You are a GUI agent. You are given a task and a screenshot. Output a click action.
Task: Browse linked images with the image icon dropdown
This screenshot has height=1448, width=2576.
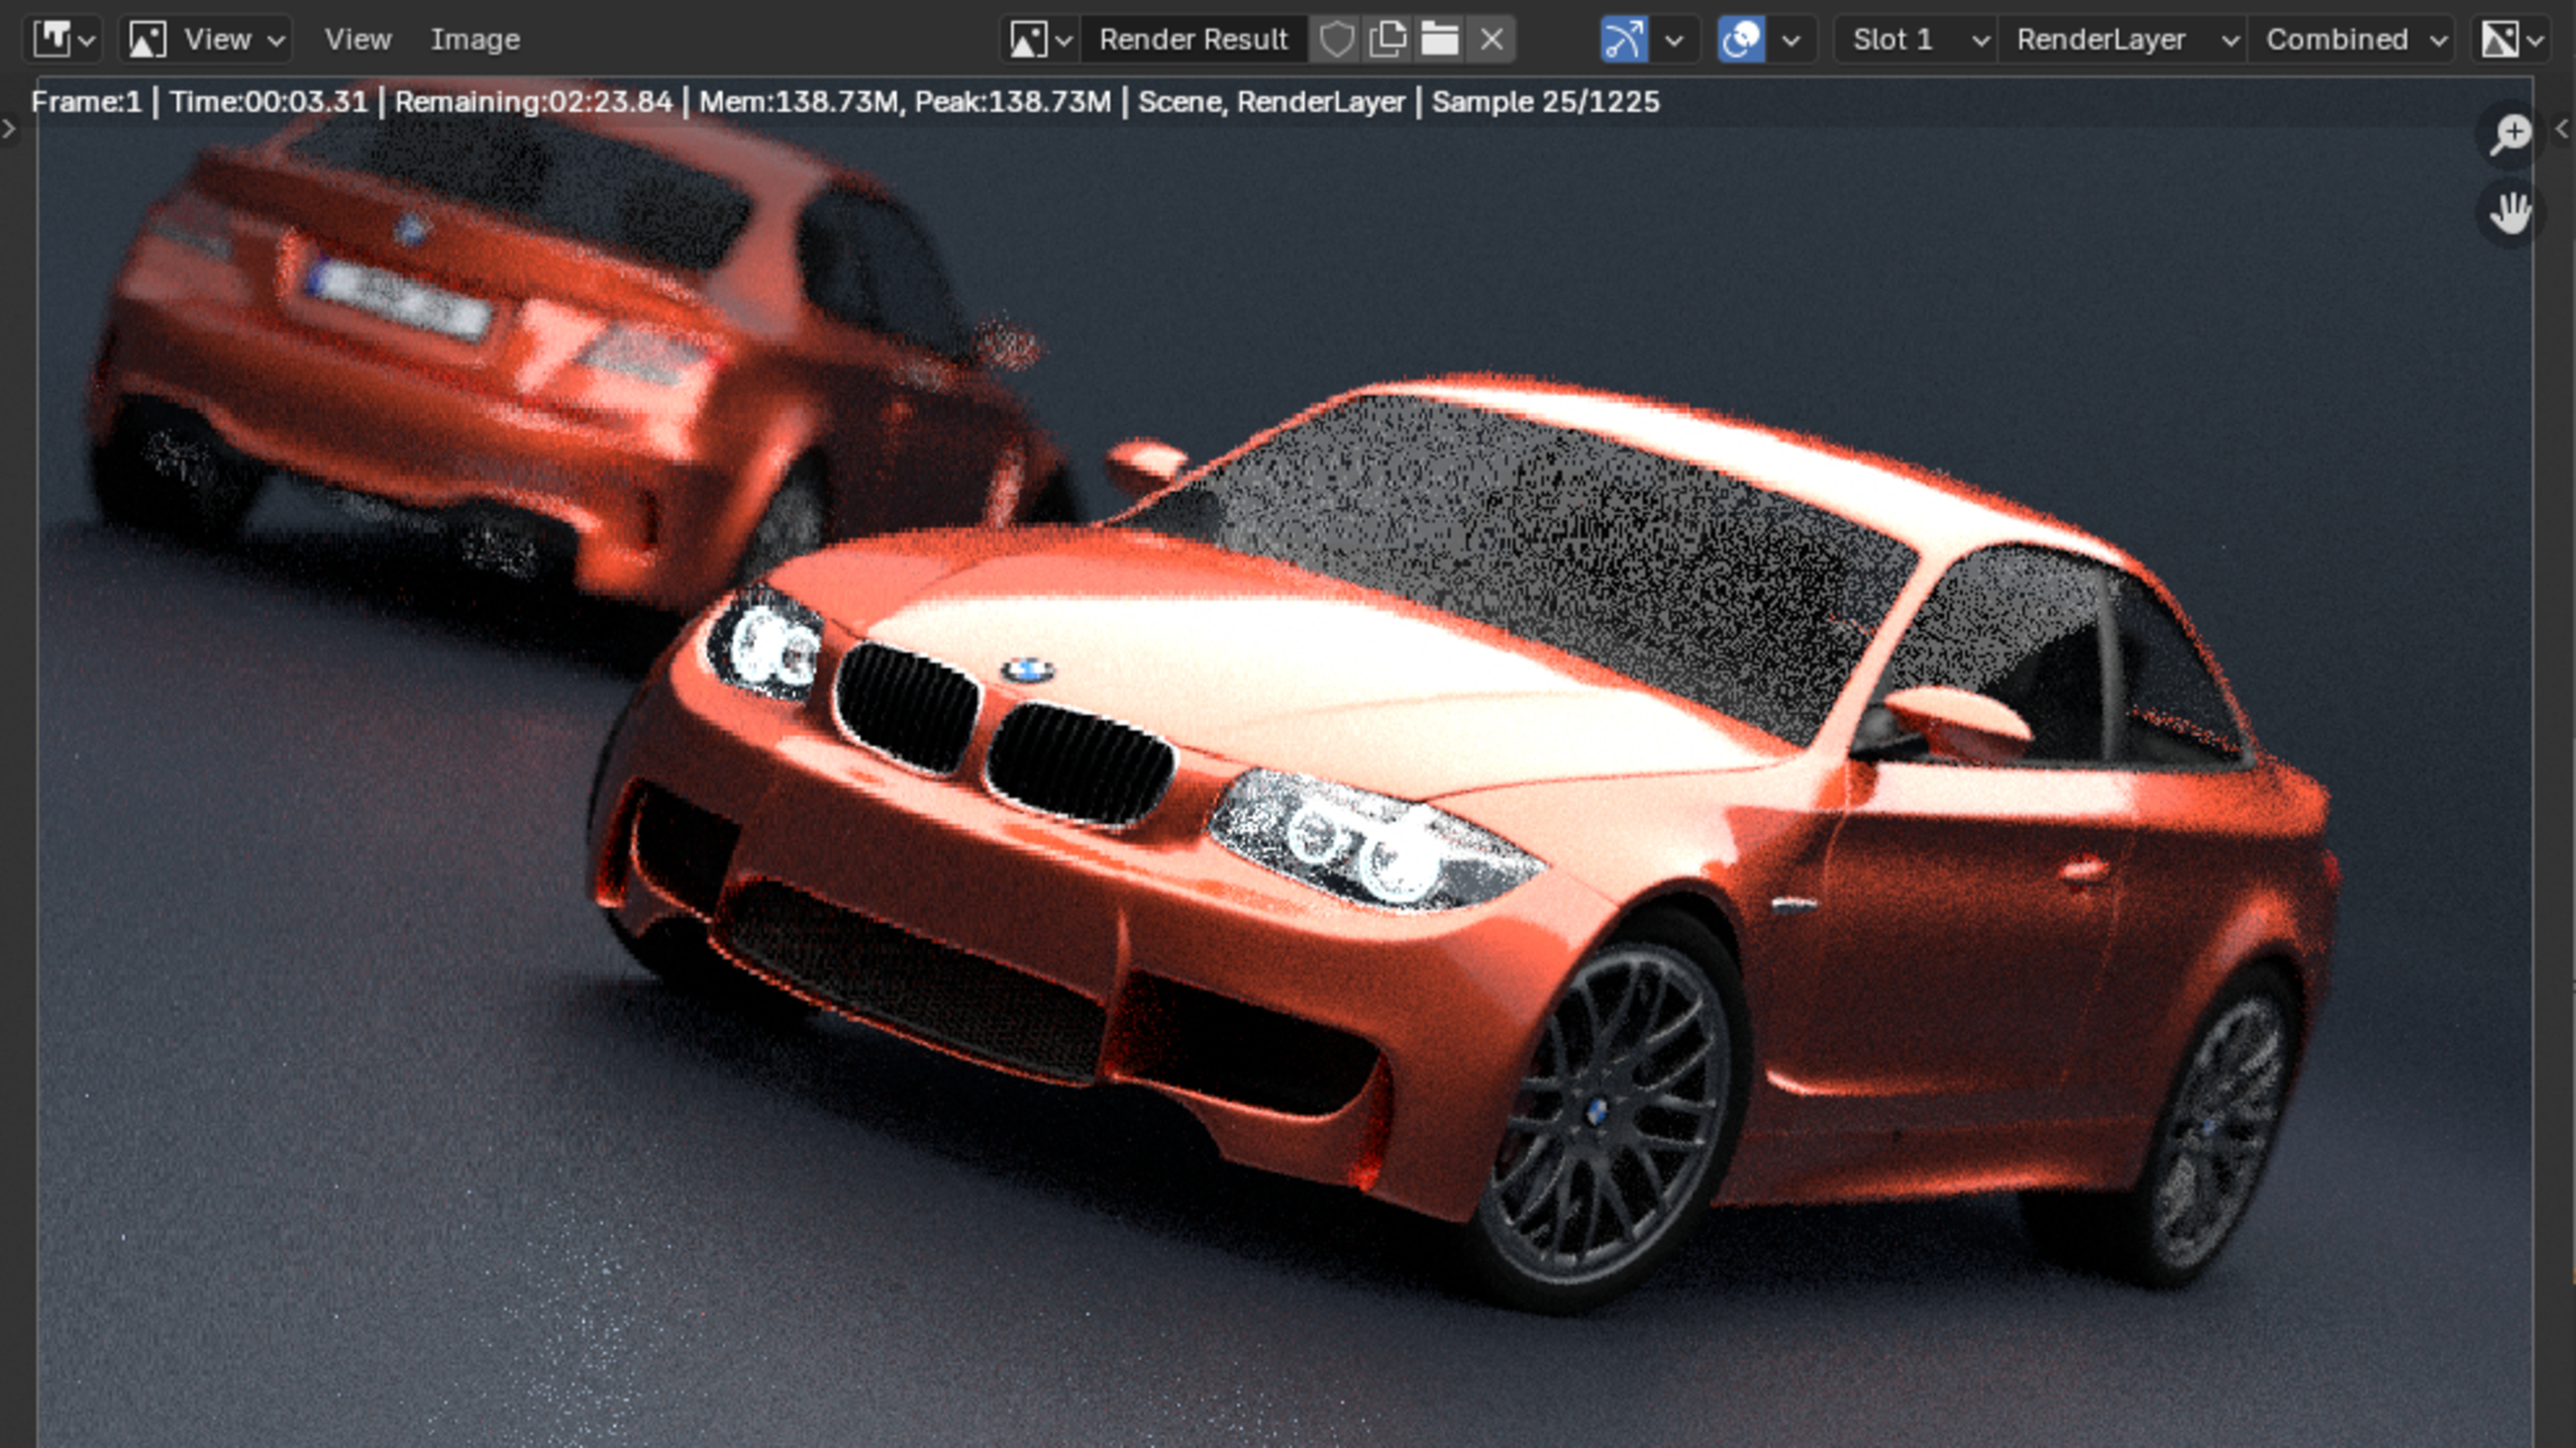(x=1040, y=40)
